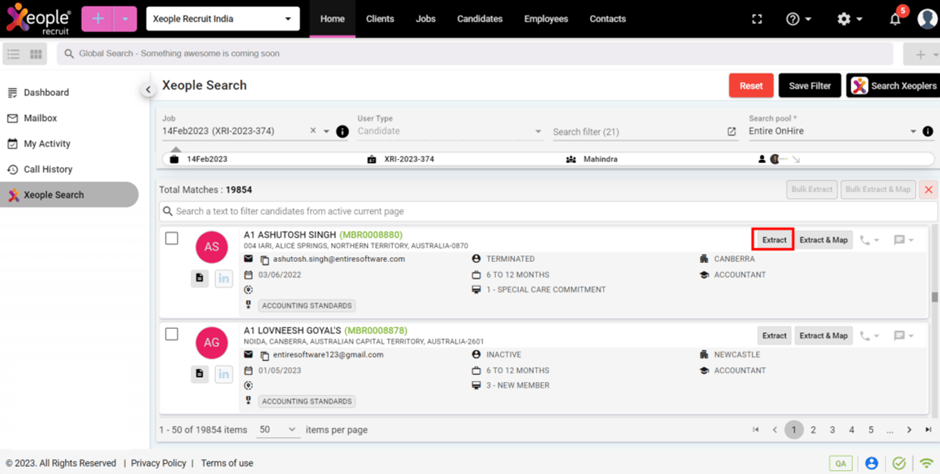Click Extract & Map for Ashutosh Singh

(x=824, y=240)
